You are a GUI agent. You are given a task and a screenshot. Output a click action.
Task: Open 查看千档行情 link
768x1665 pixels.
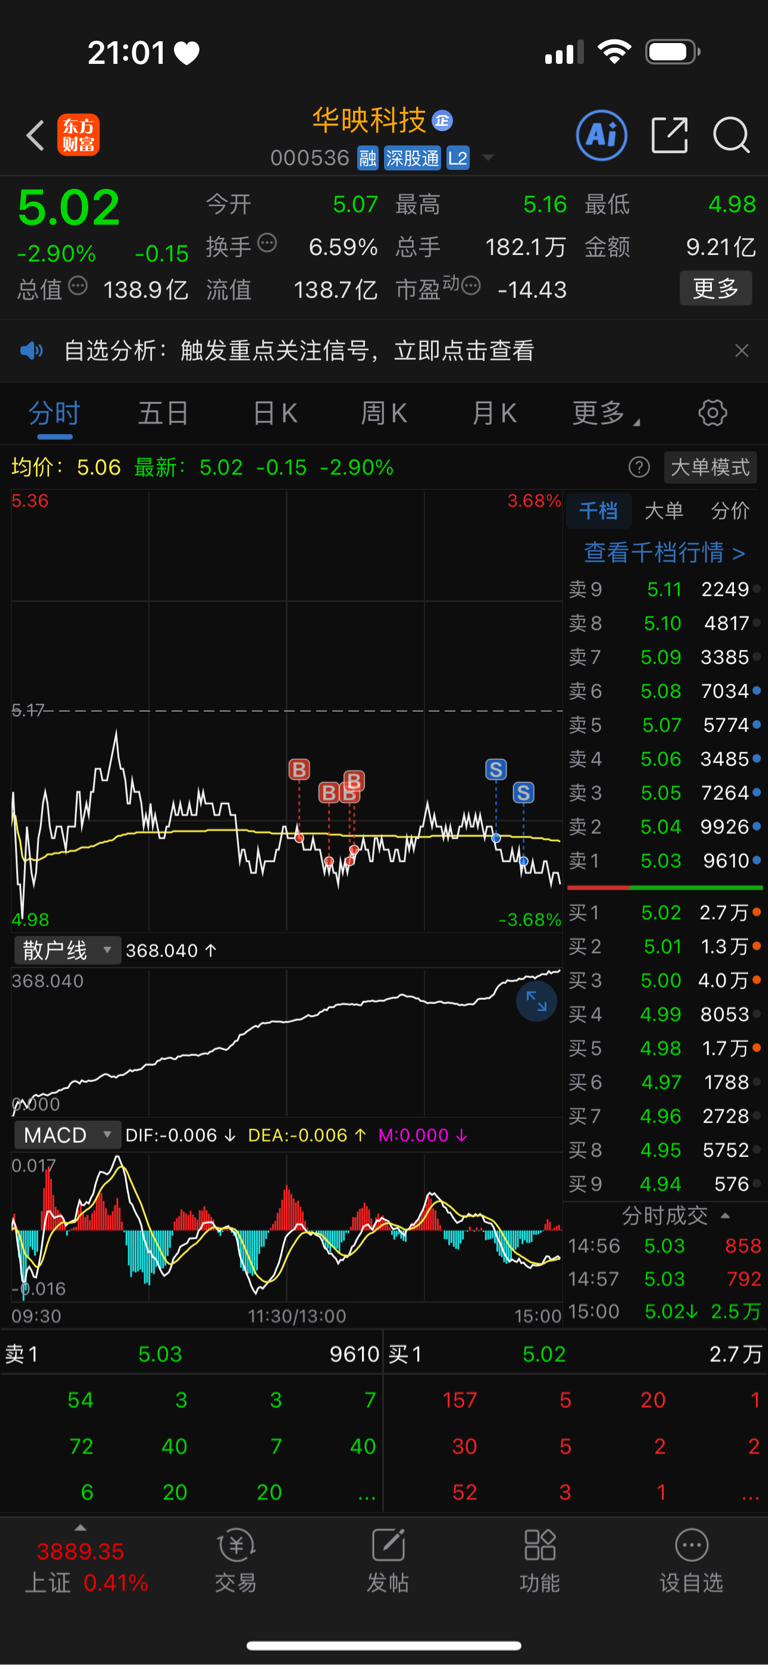(665, 552)
